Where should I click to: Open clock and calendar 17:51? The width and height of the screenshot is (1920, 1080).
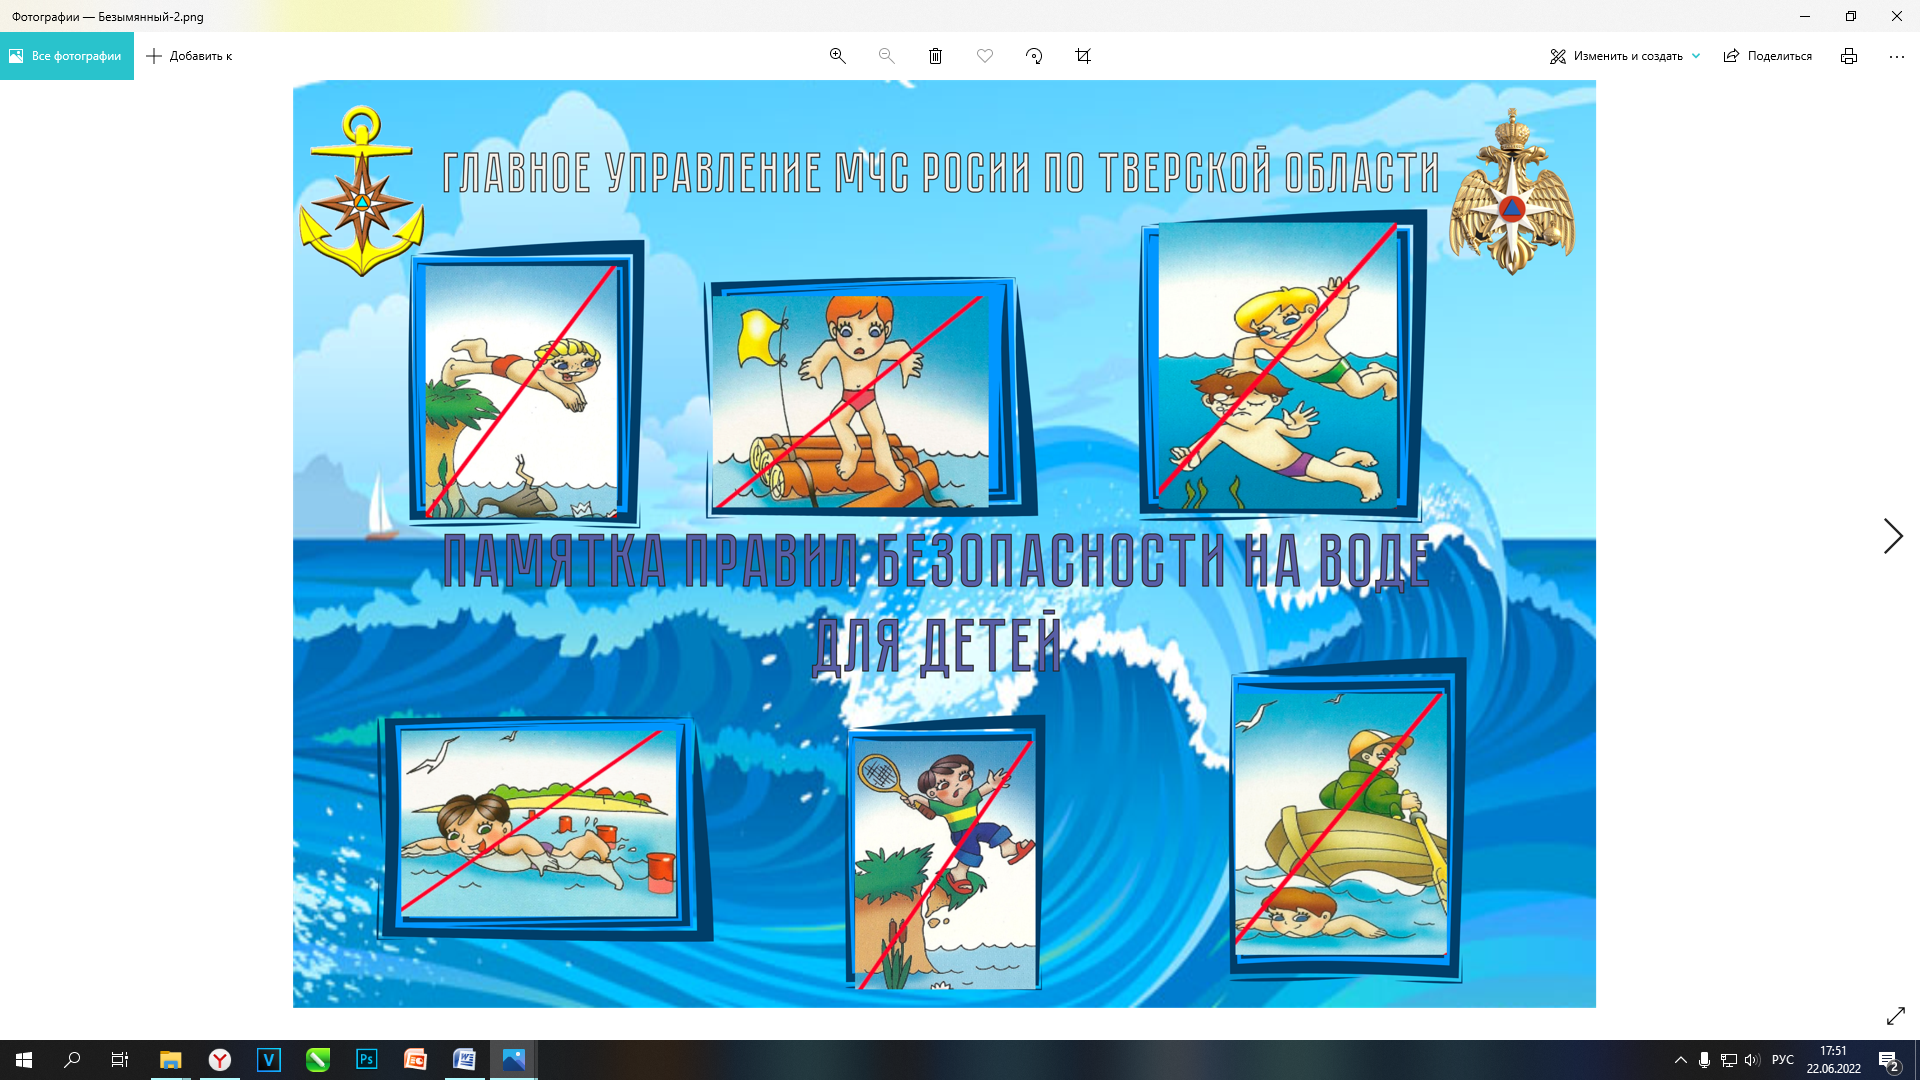1834,1060
